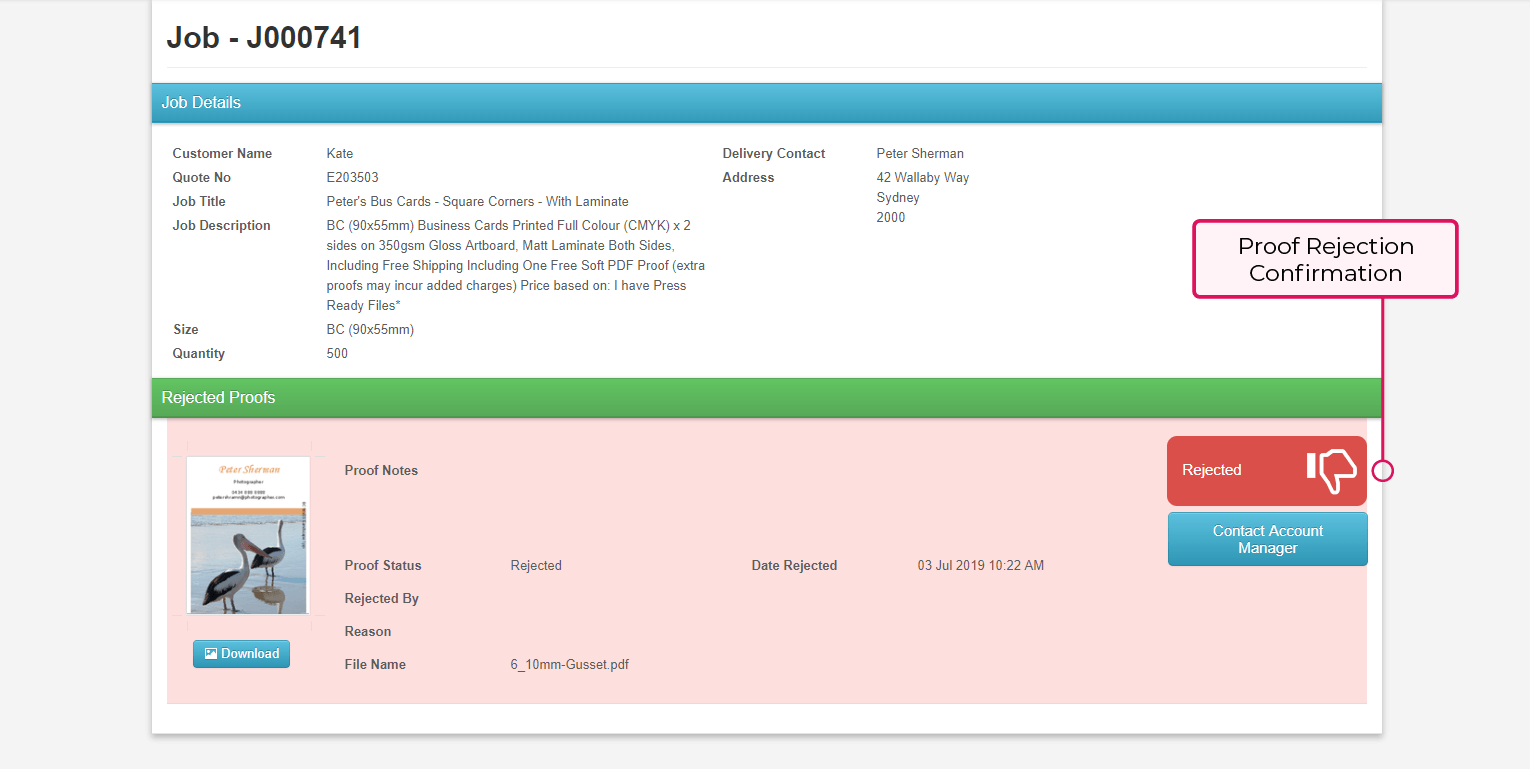Click the 42 Wallaby Way address line

(922, 178)
